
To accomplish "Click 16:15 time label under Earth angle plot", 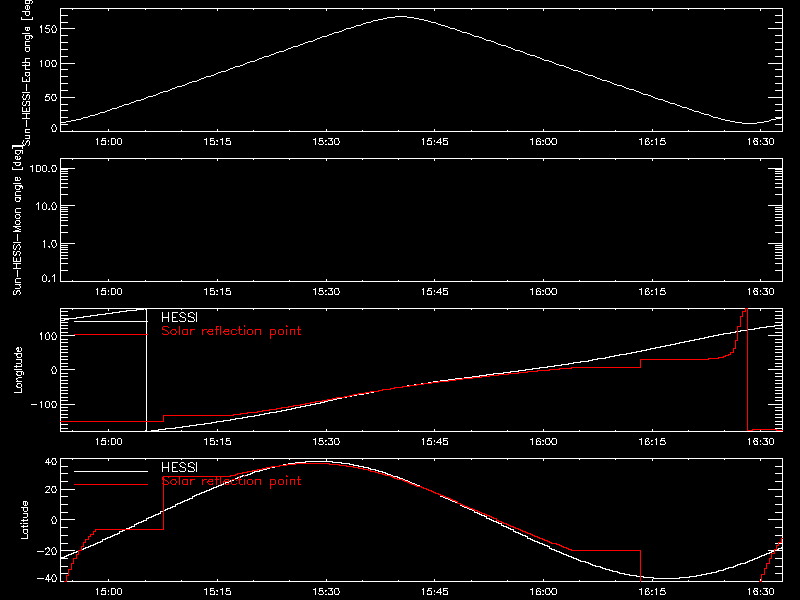I will [x=652, y=142].
